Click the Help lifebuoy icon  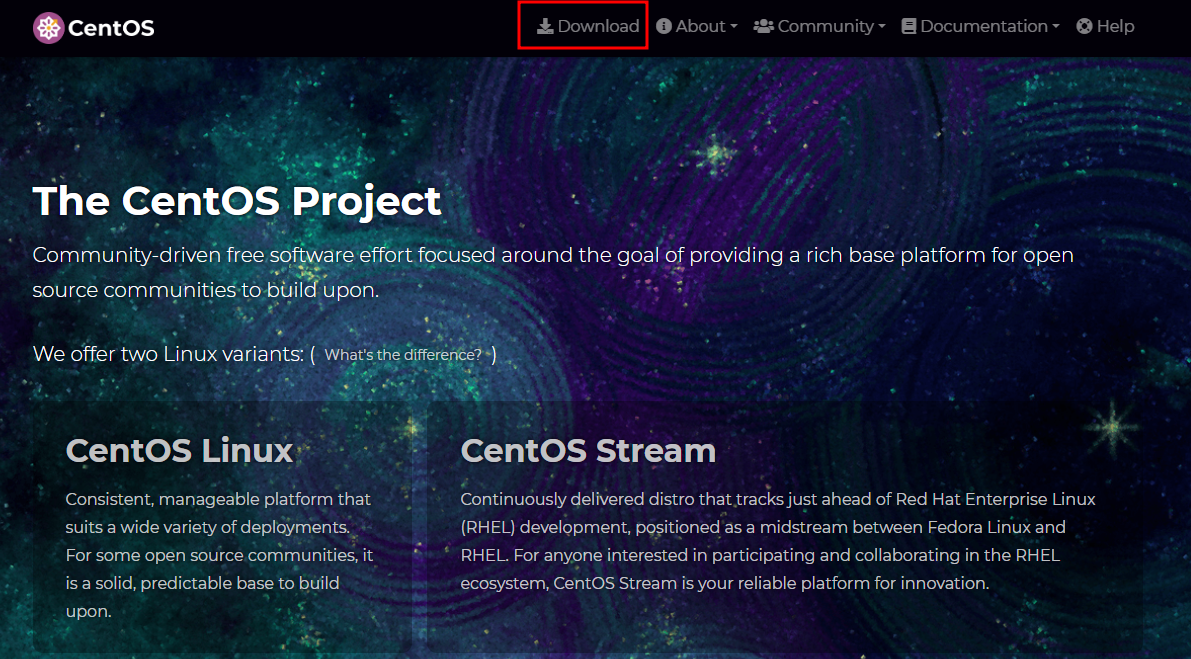pyautogui.click(x=1085, y=27)
